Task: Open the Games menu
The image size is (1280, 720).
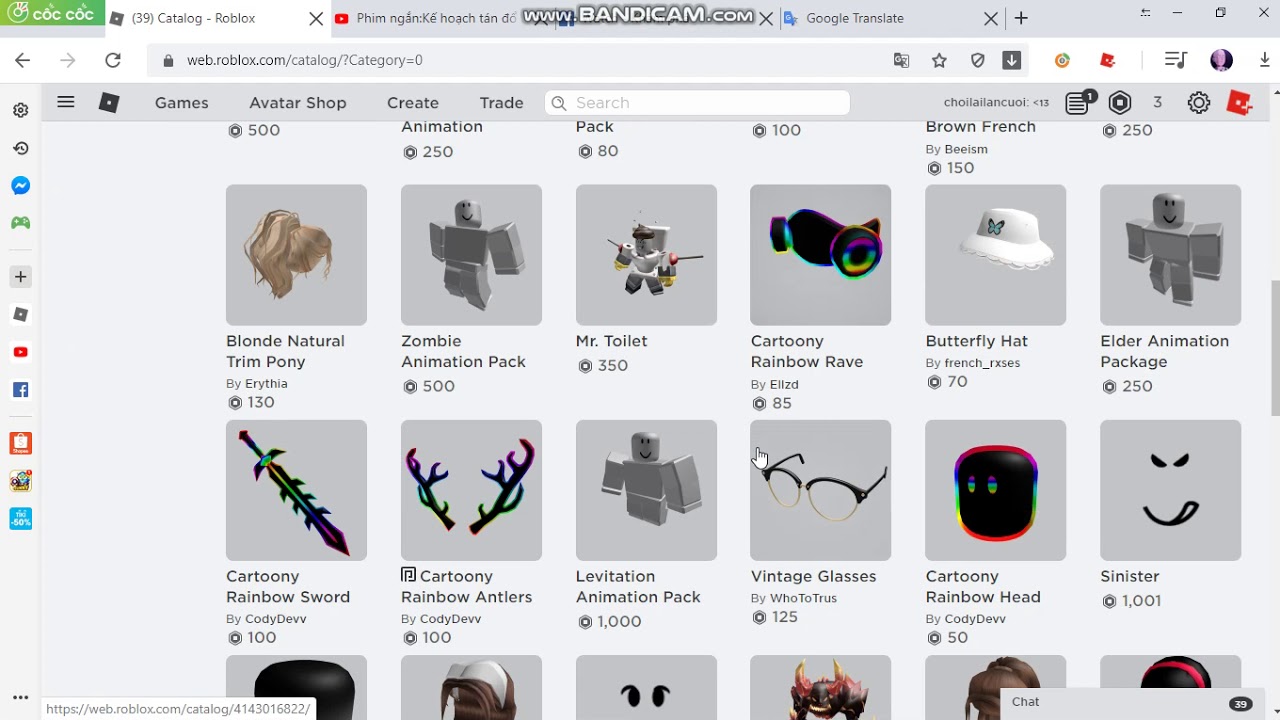Action: [182, 103]
